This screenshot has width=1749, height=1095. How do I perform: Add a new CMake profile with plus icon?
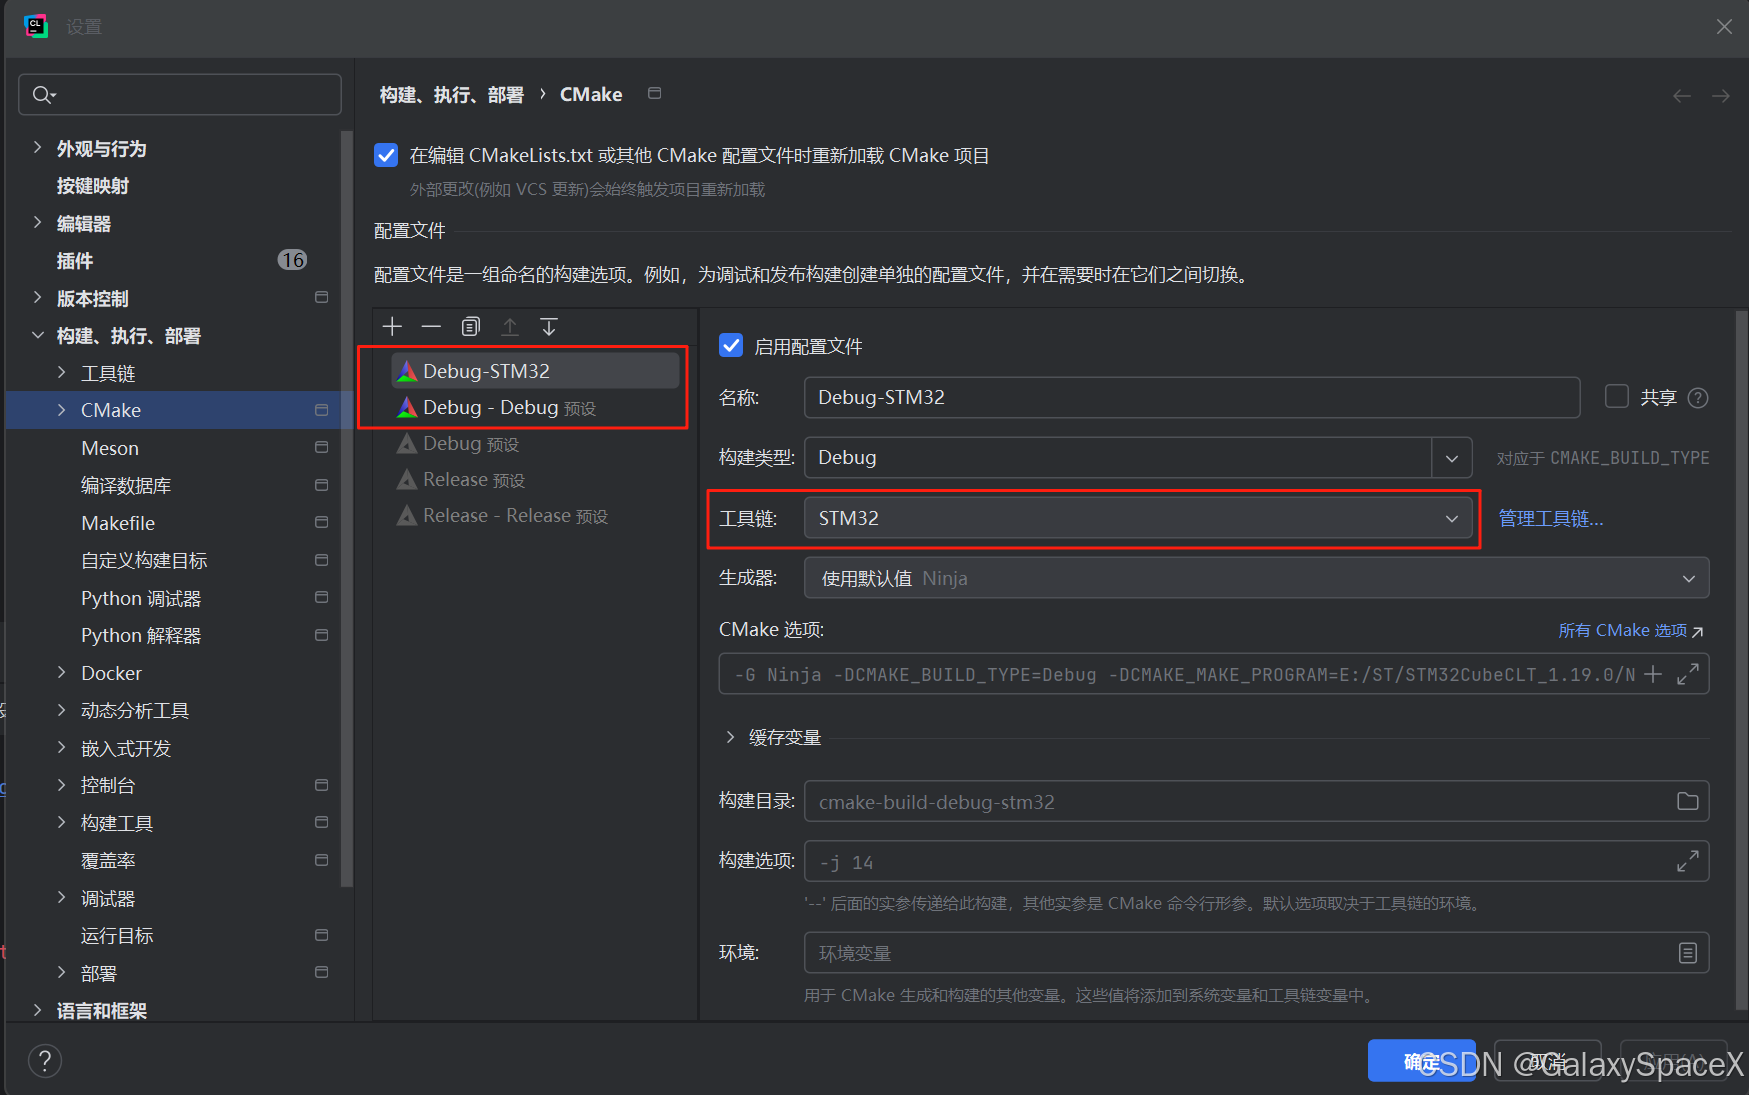tap(392, 327)
